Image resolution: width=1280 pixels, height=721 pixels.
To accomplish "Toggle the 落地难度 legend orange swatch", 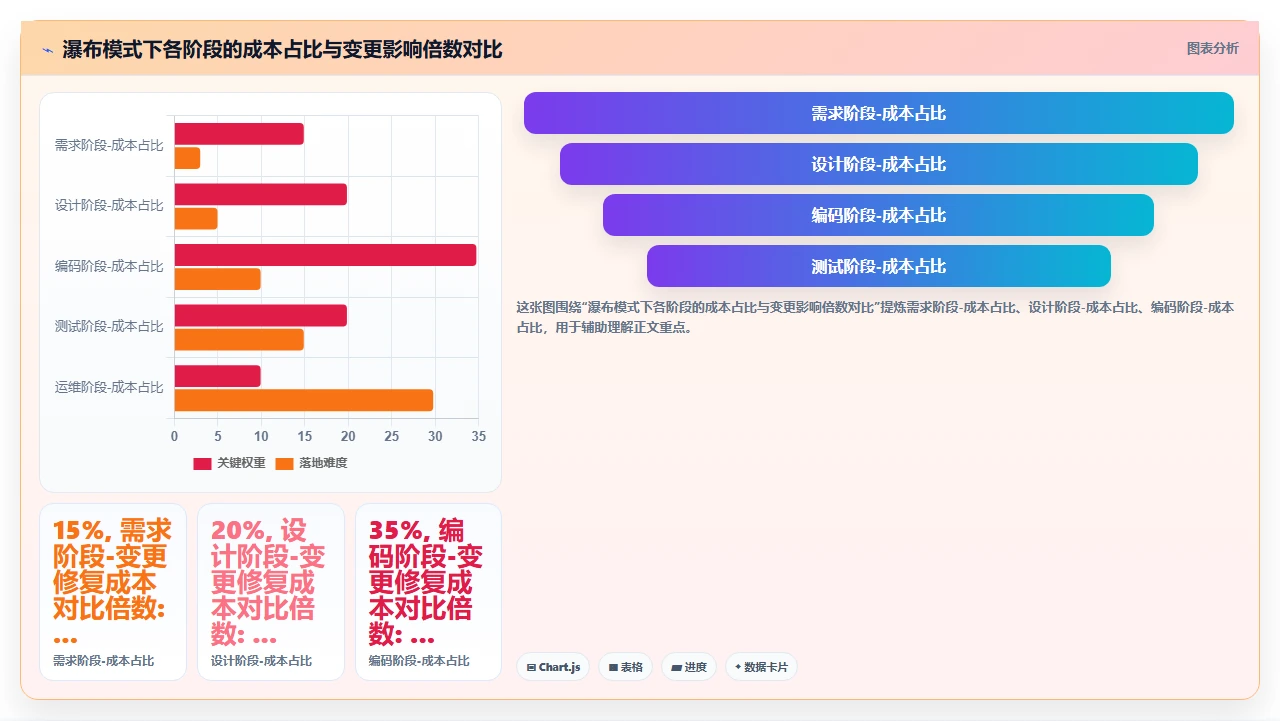I will click(284, 463).
